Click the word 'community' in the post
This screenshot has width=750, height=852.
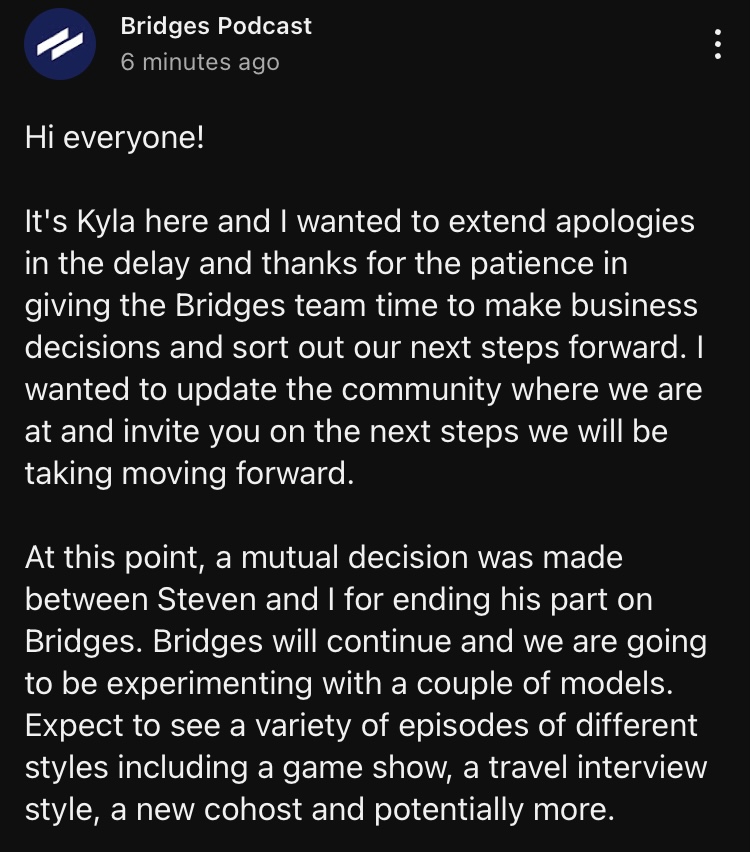point(421,390)
